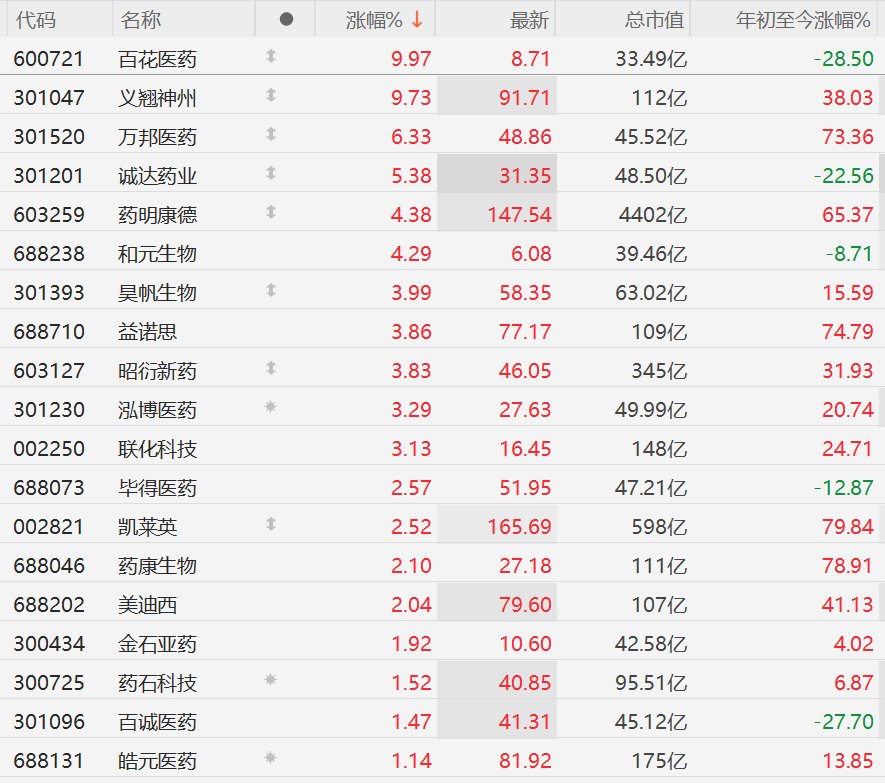Select stock name 义翘神州
The height and width of the screenshot is (783, 885).
(x=157, y=98)
